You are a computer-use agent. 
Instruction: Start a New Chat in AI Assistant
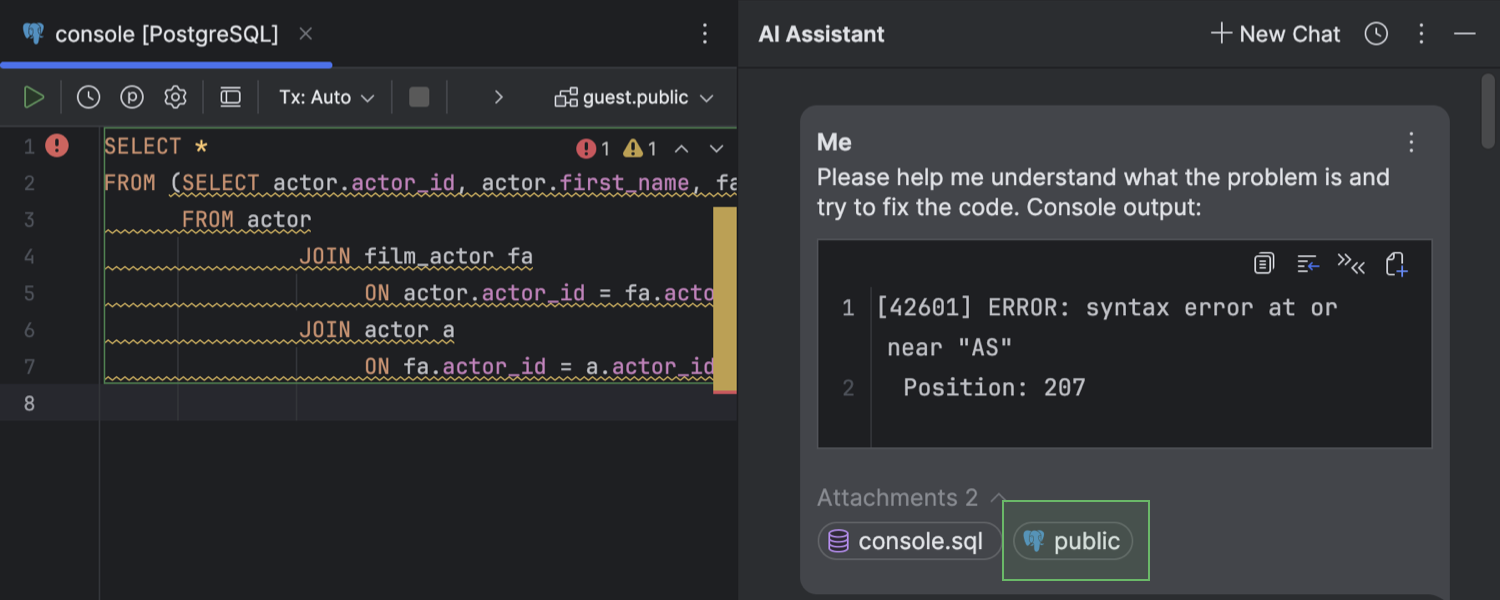[x=1275, y=34]
